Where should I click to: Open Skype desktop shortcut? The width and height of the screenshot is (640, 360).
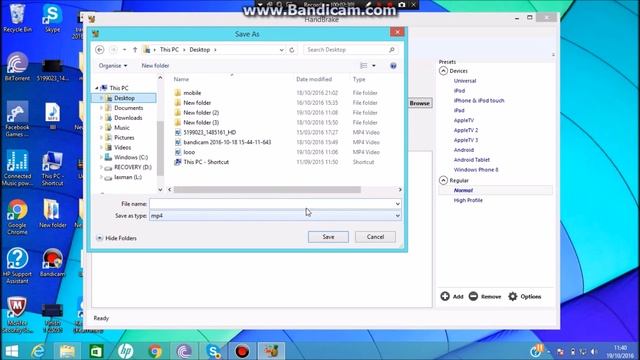[52, 18]
